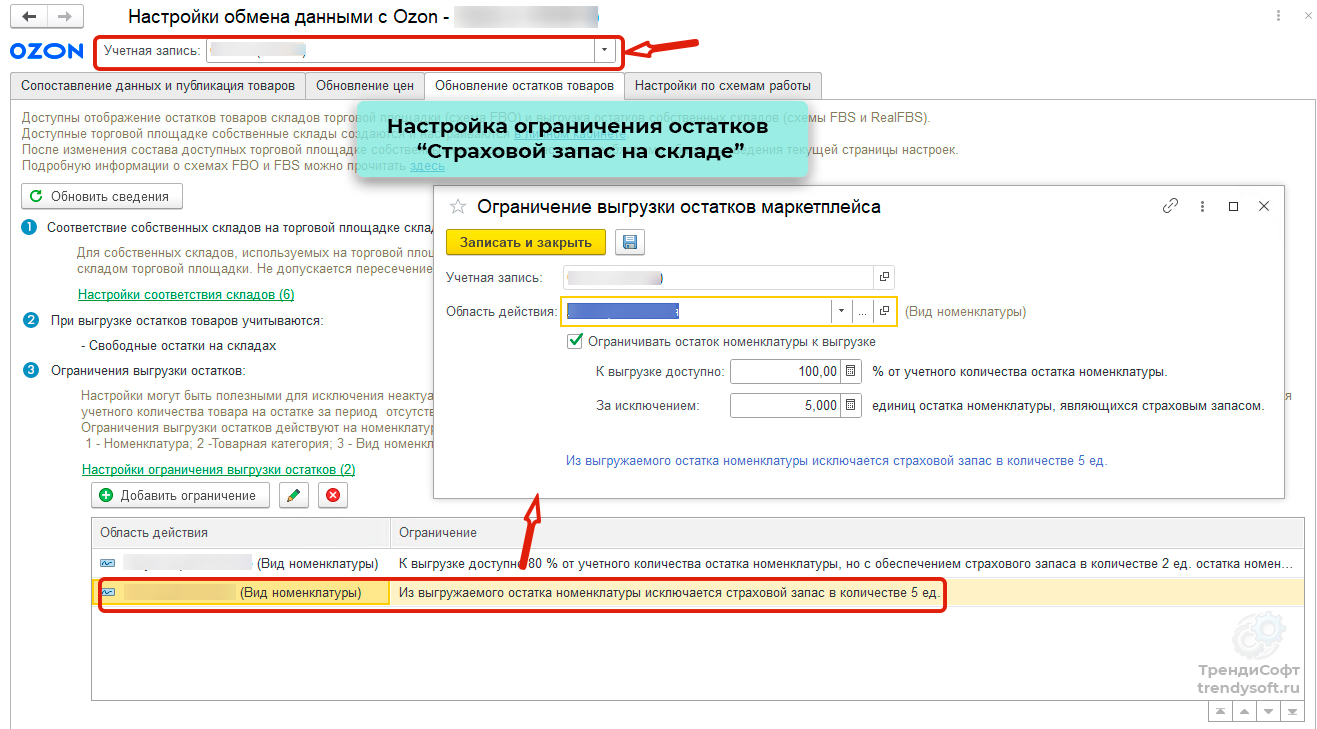The width and height of the screenshot is (1317, 729).
Task: Copy link with the chain icon in dialog
Action: coord(1170,206)
